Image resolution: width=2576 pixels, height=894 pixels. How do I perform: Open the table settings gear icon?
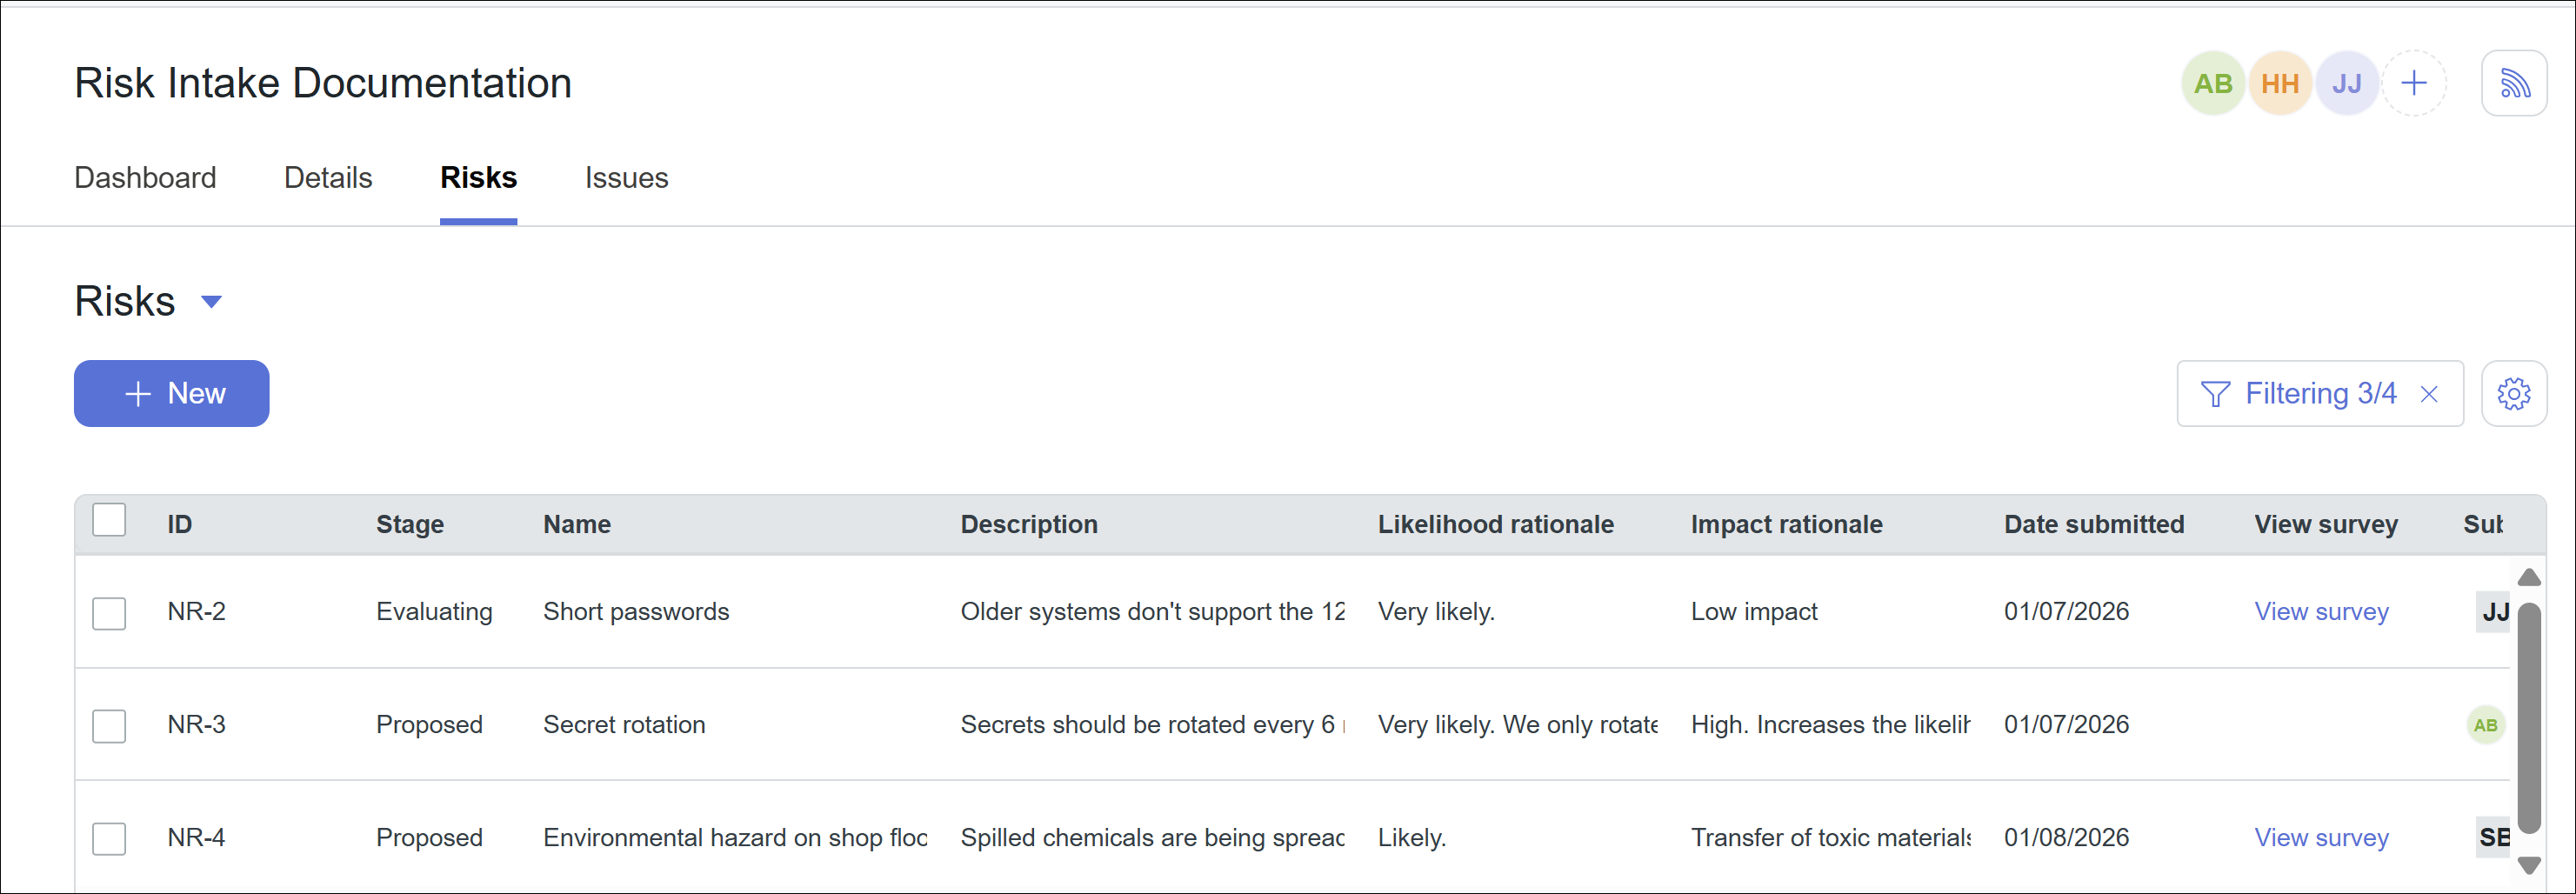point(2513,394)
